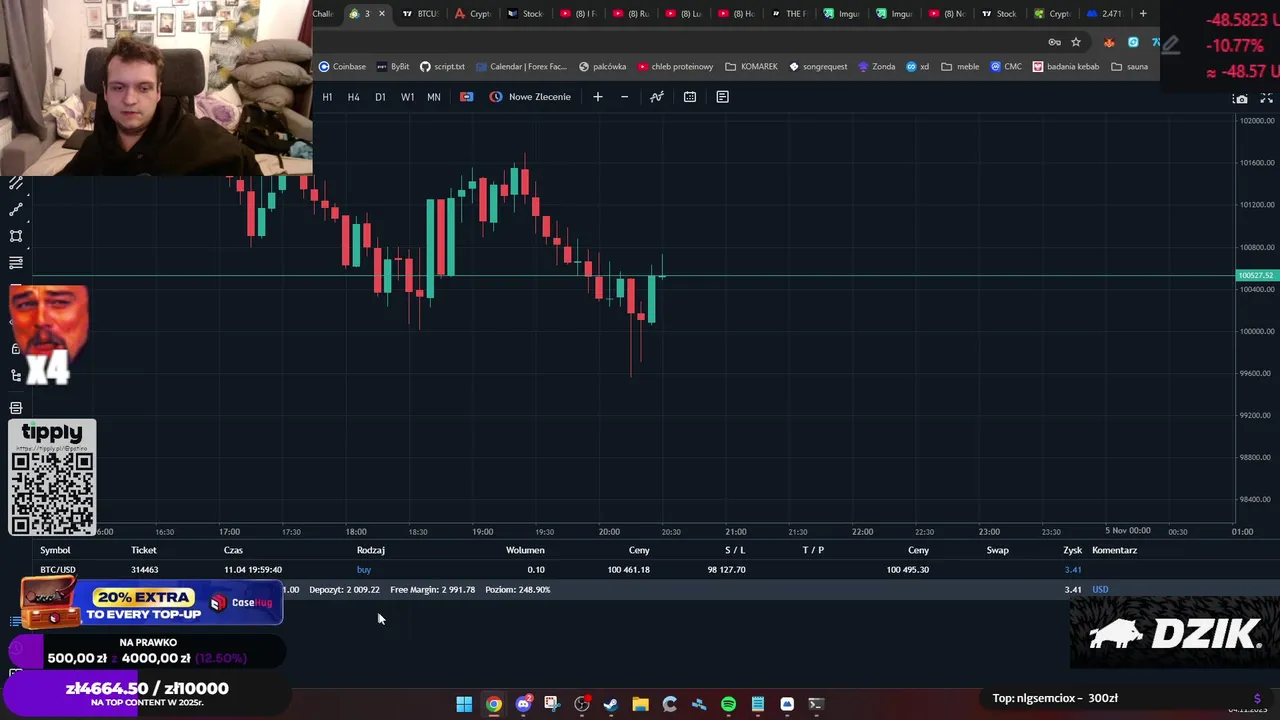1280x720 pixels.
Task: Sort positions by Zysk column header
Action: pyautogui.click(x=1073, y=550)
